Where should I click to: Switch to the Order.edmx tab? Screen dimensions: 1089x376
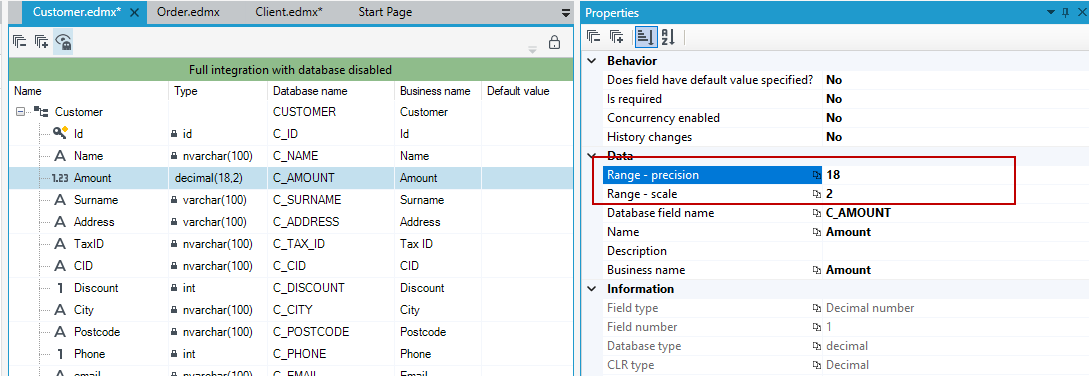(188, 13)
